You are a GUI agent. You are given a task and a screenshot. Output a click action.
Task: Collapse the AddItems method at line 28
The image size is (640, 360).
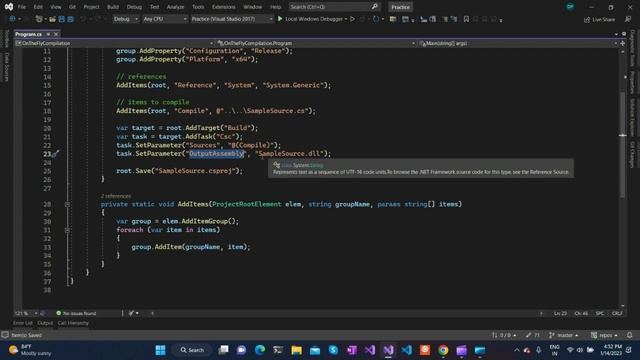point(67,204)
